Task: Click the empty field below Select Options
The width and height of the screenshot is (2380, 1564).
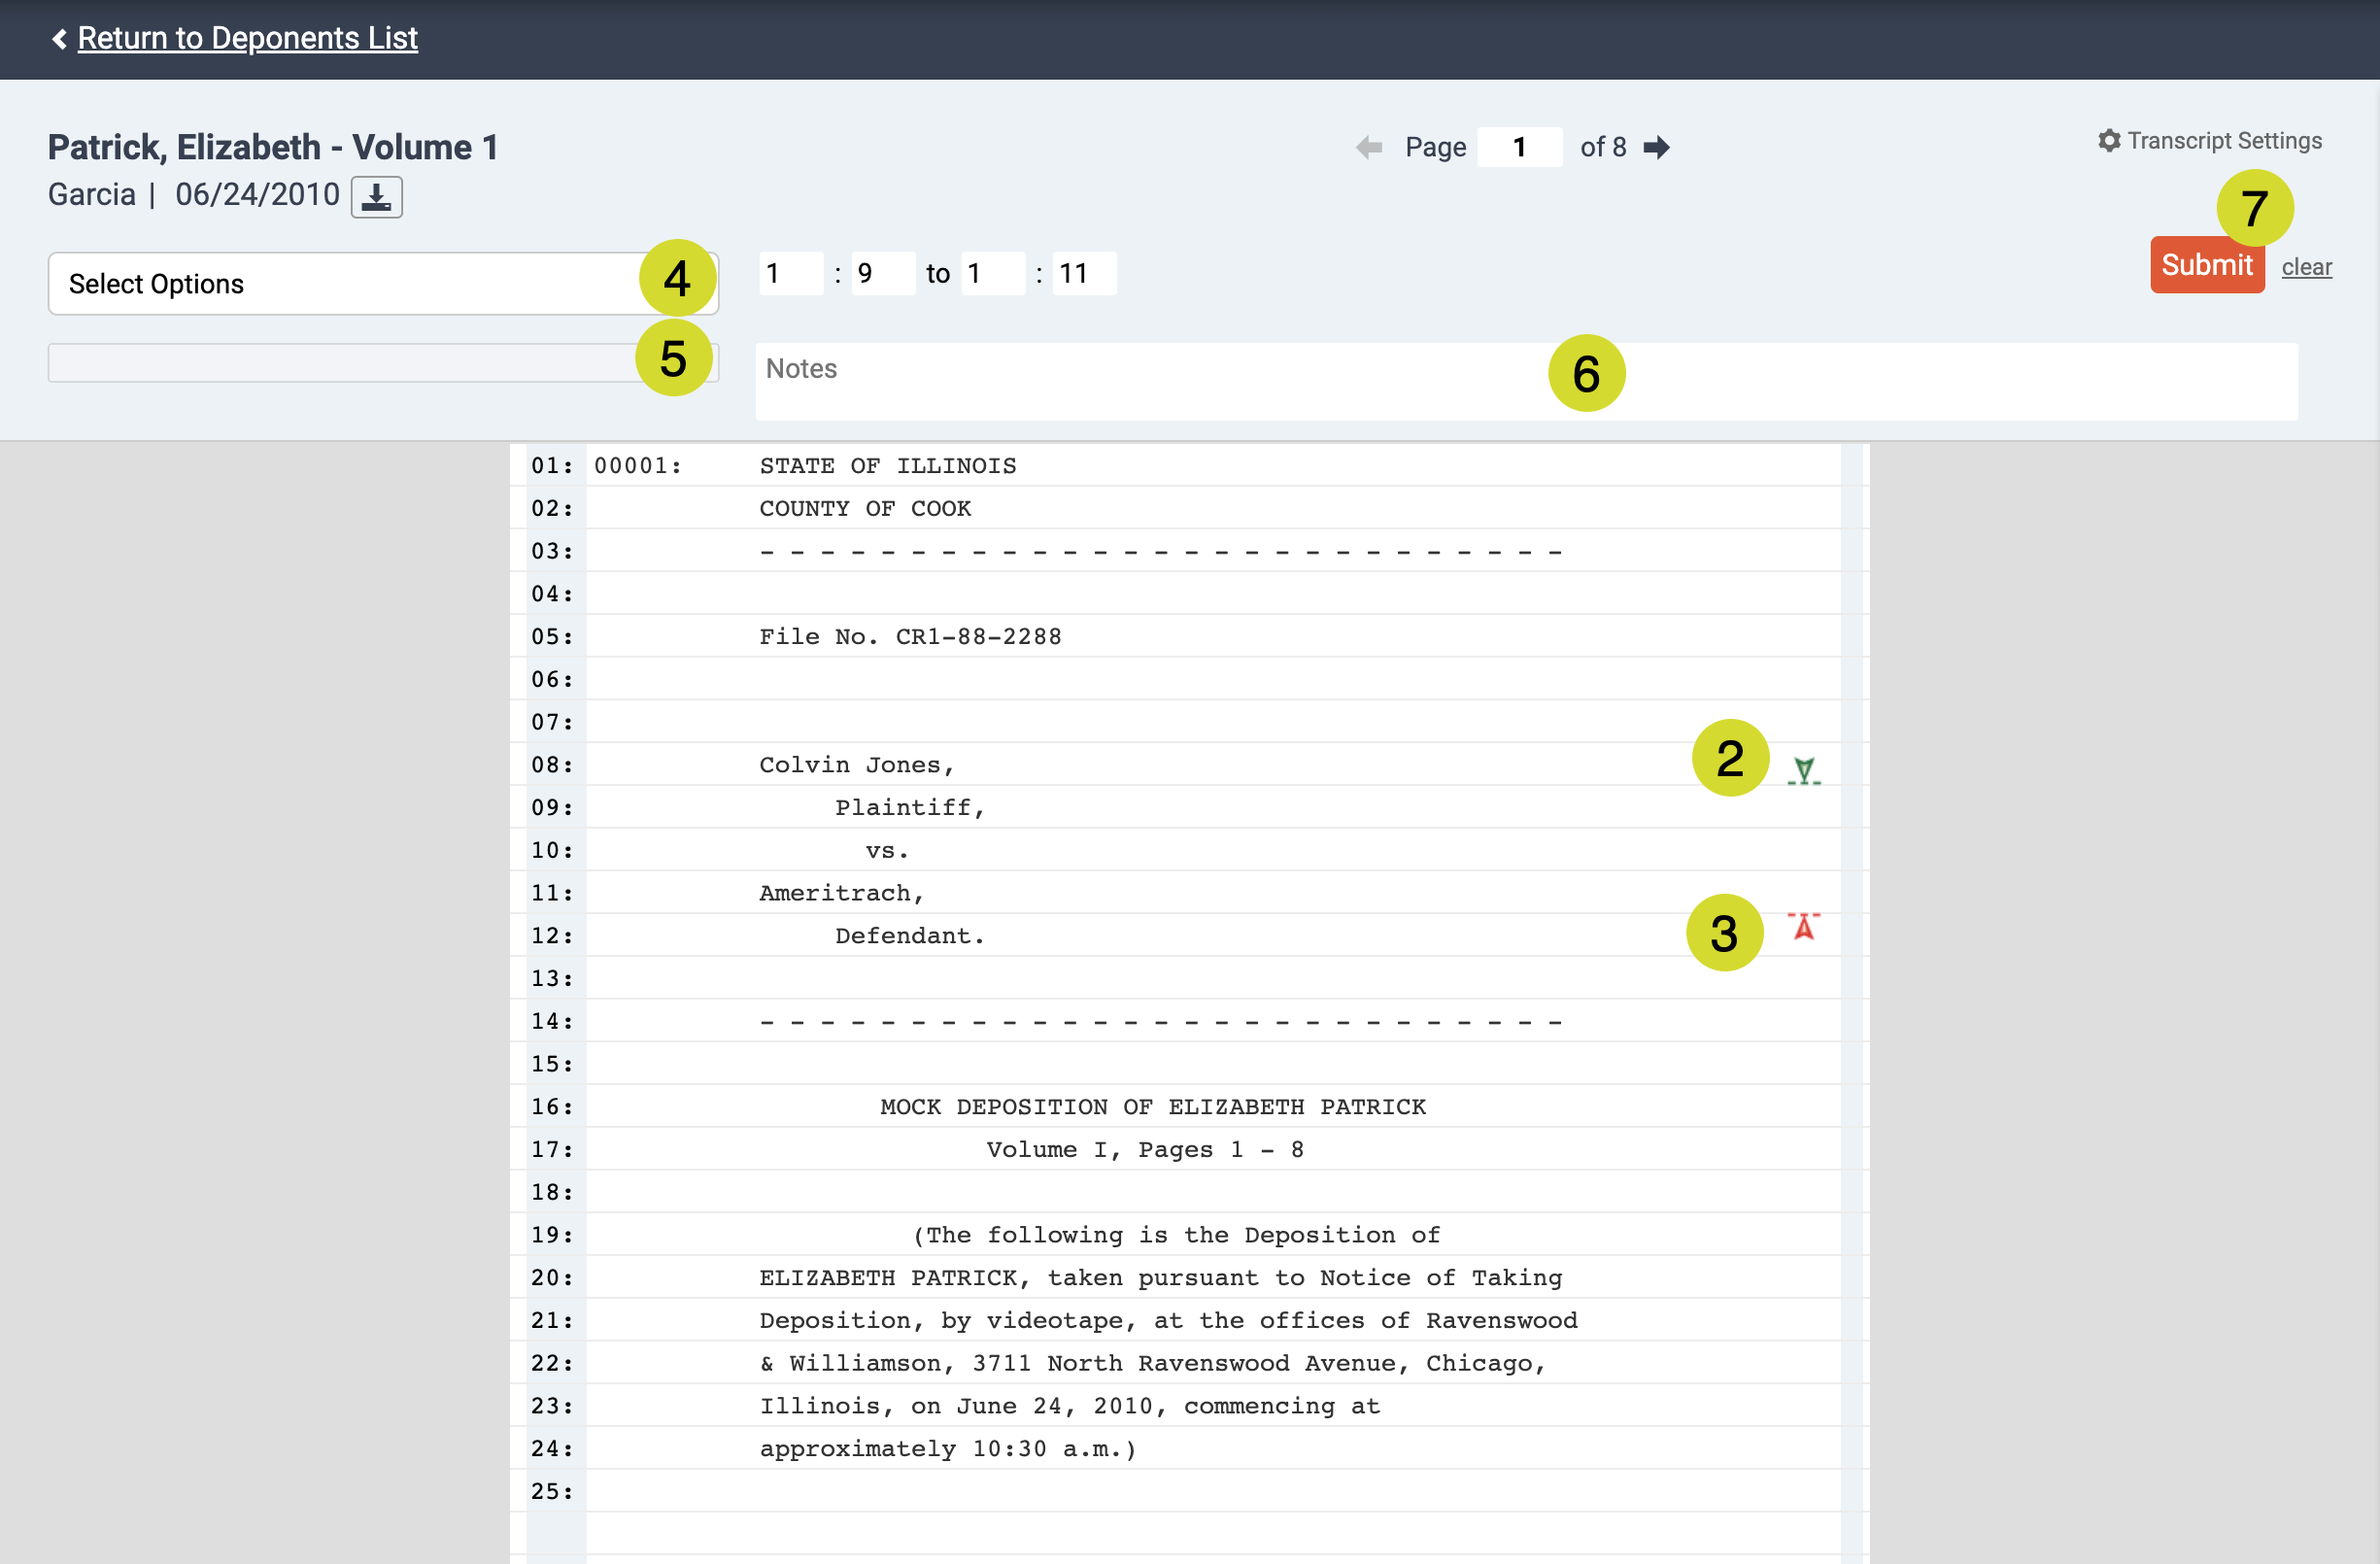Action: [383, 363]
